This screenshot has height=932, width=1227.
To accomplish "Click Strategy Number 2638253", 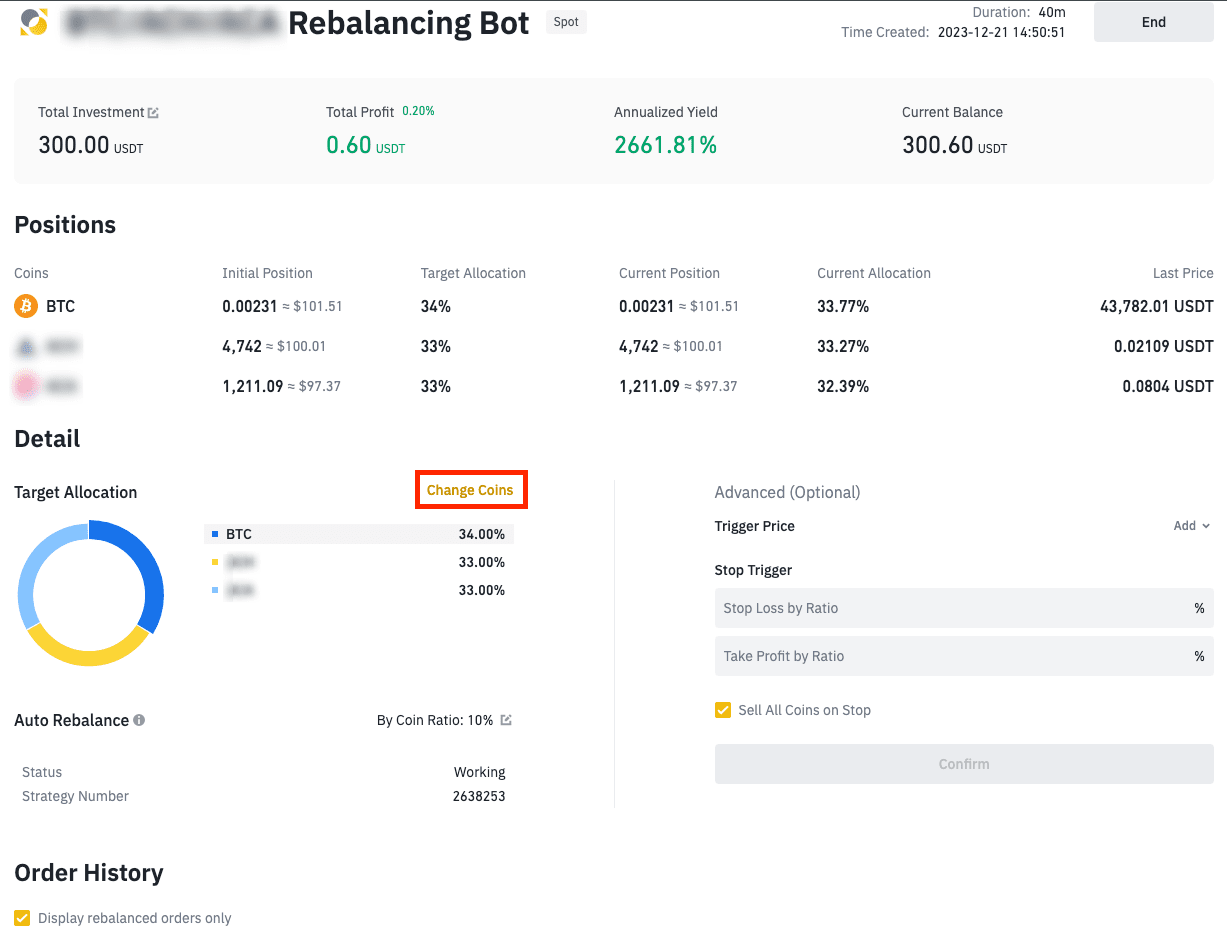I will click(x=479, y=796).
